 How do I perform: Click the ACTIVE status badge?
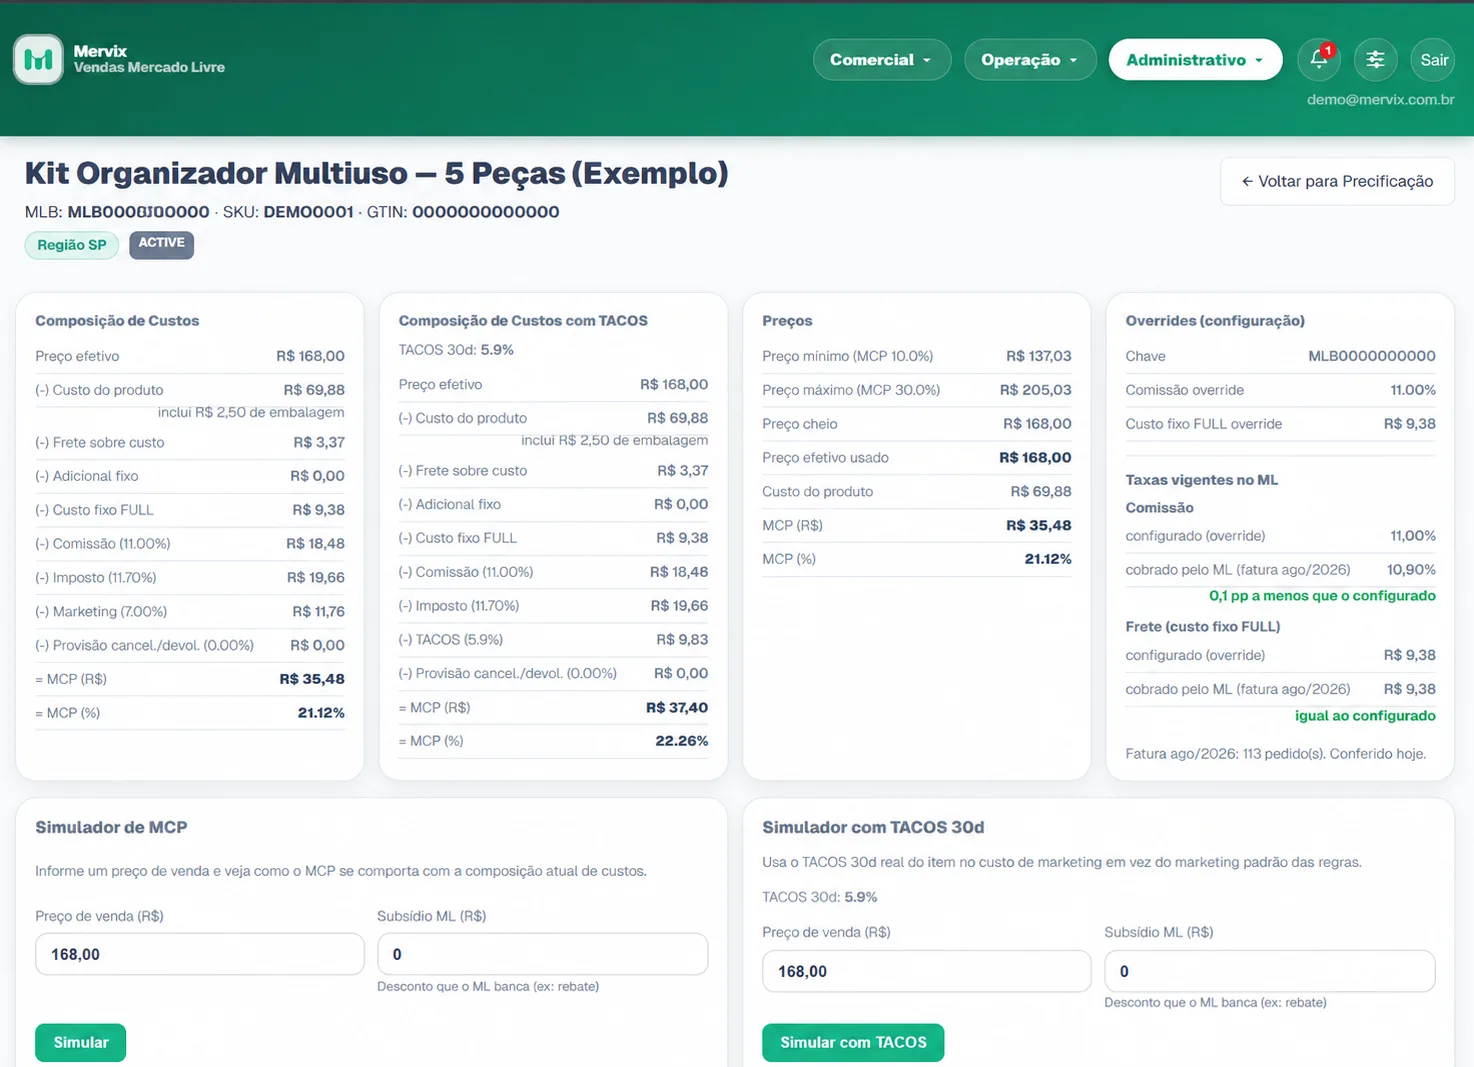(x=161, y=244)
